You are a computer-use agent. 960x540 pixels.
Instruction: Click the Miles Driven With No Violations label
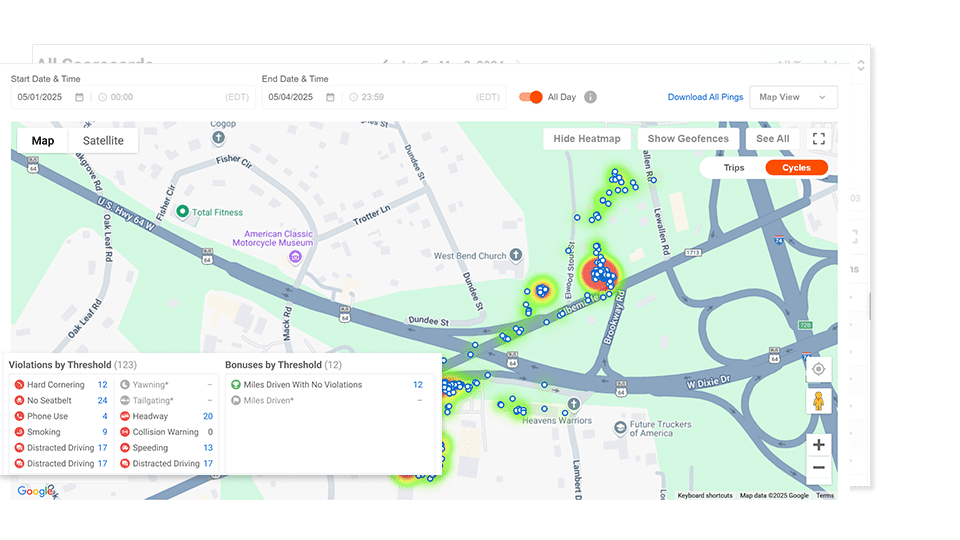(302, 384)
